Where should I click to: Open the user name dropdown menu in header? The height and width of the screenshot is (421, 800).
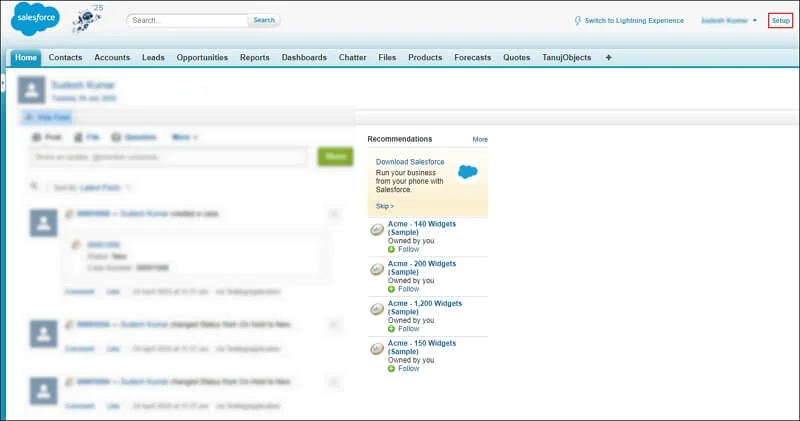click(729, 20)
